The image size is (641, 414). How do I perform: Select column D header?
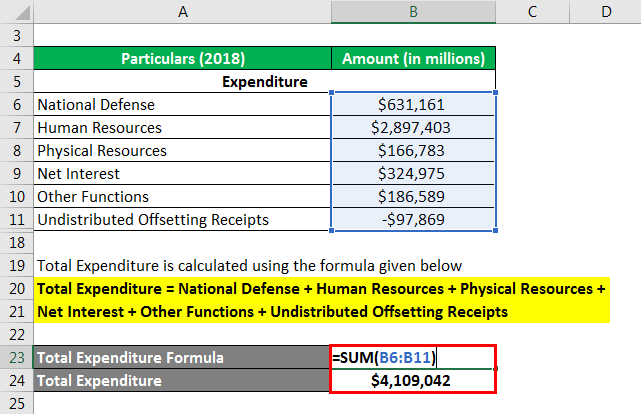pos(605,11)
